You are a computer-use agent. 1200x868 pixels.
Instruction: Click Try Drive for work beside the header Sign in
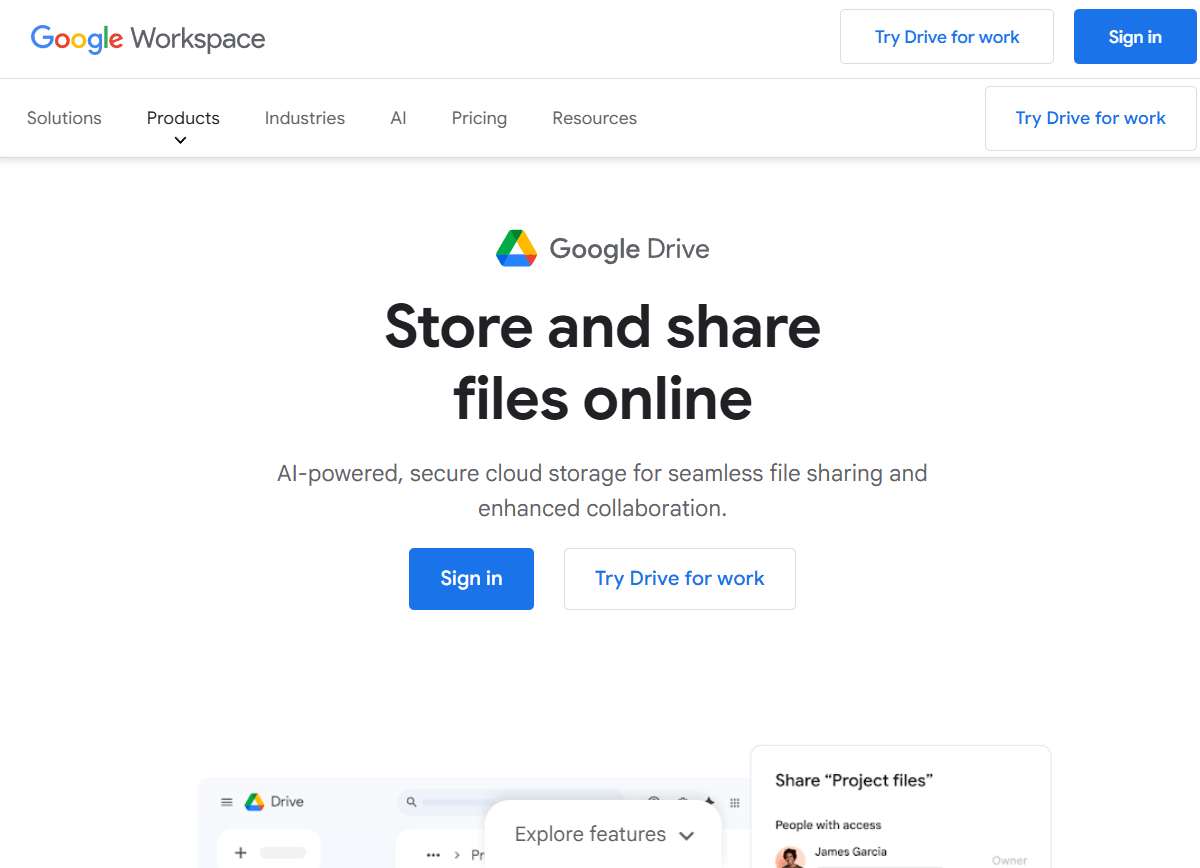947,37
